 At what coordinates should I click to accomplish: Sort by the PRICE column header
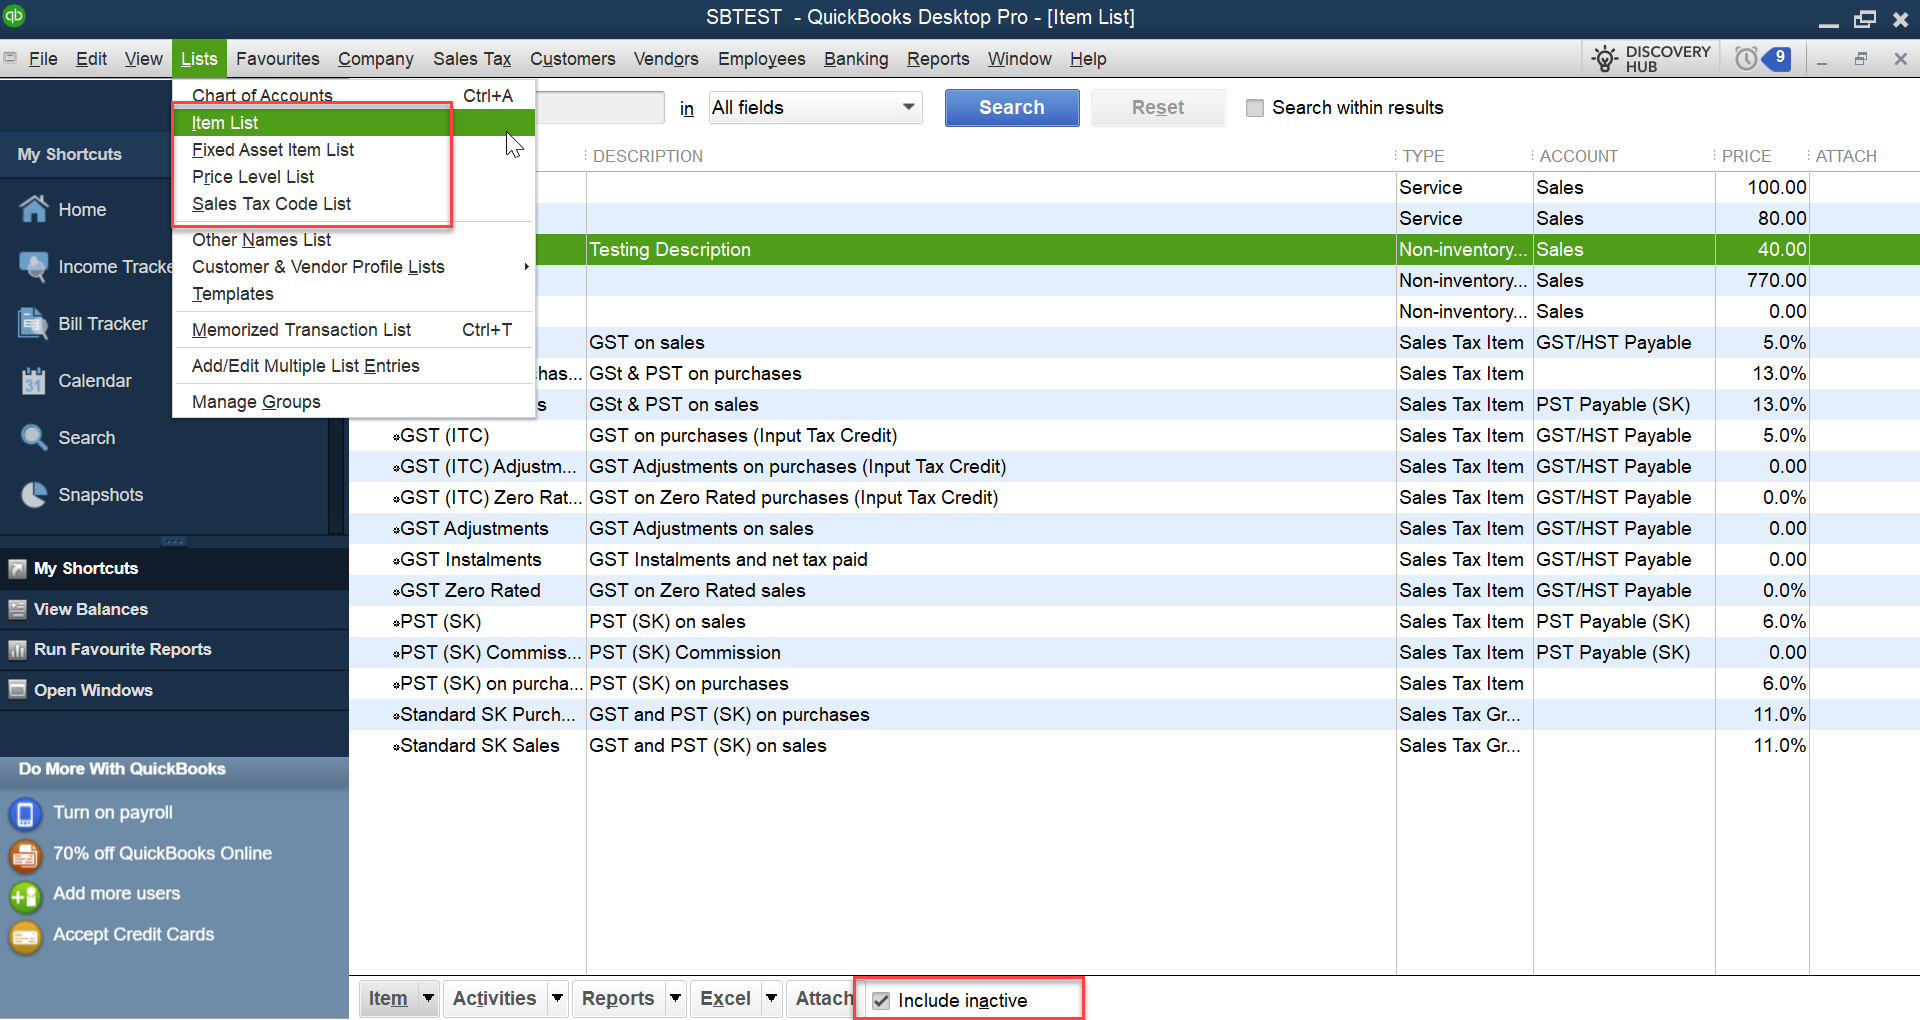(x=1746, y=156)
